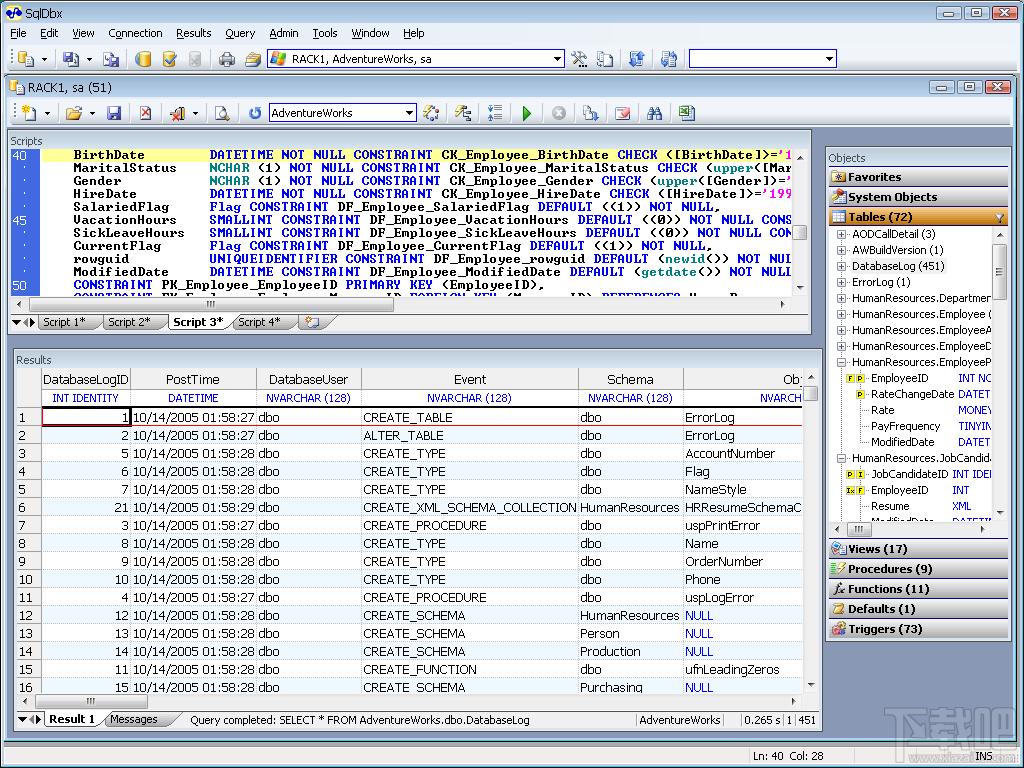Click the lightning bolt tree icon

pyautogui.click(x=463, y=113)
